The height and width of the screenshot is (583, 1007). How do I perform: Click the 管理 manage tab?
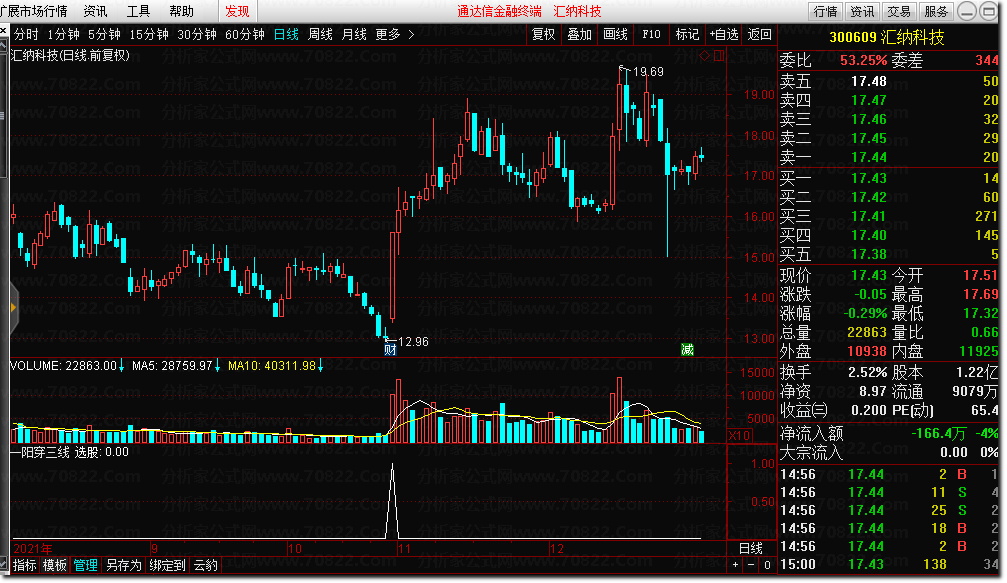[x=85, y=566]
